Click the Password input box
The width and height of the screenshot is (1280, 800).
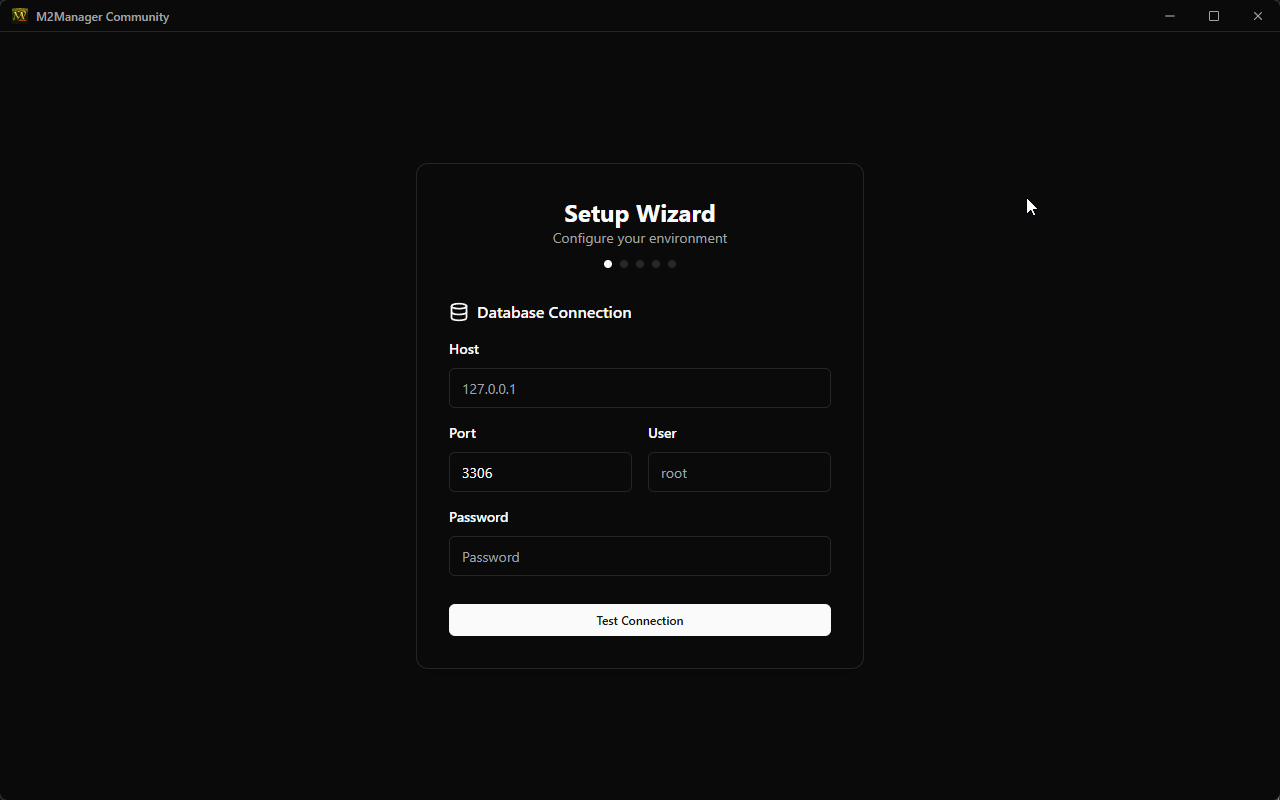[639, 556]
